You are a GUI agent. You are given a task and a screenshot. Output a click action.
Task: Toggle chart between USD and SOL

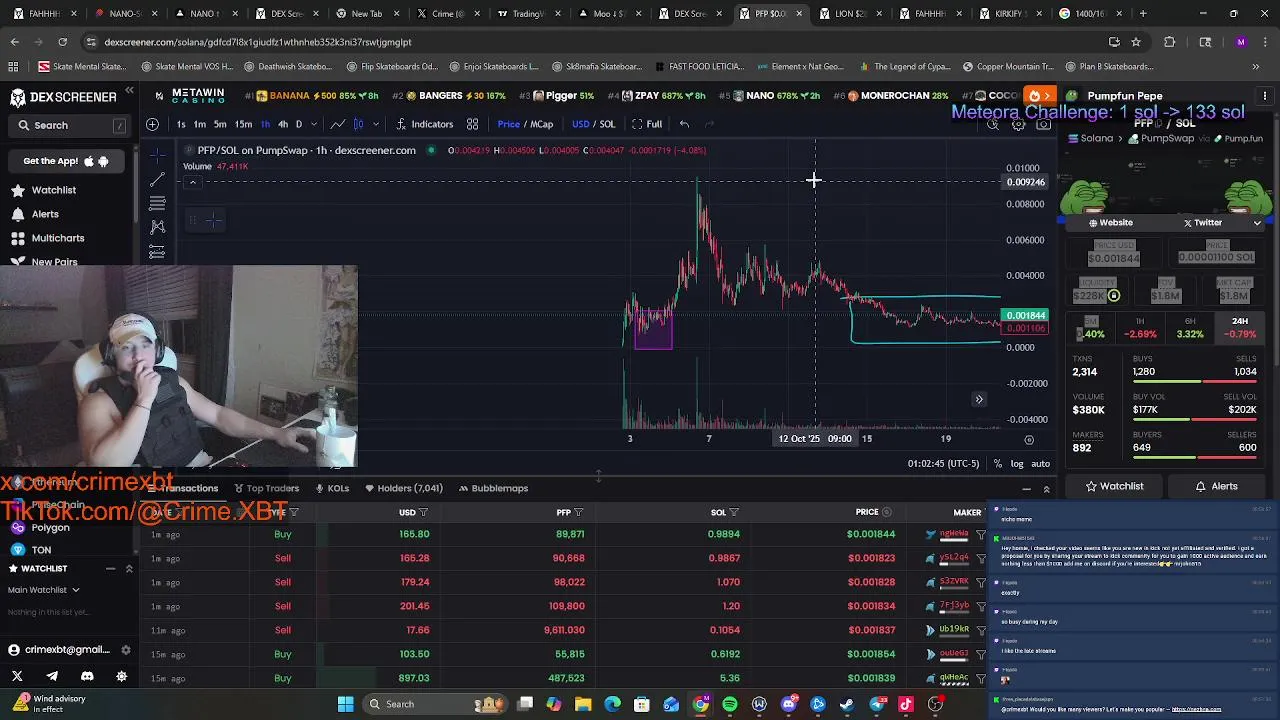pos(593,124)
